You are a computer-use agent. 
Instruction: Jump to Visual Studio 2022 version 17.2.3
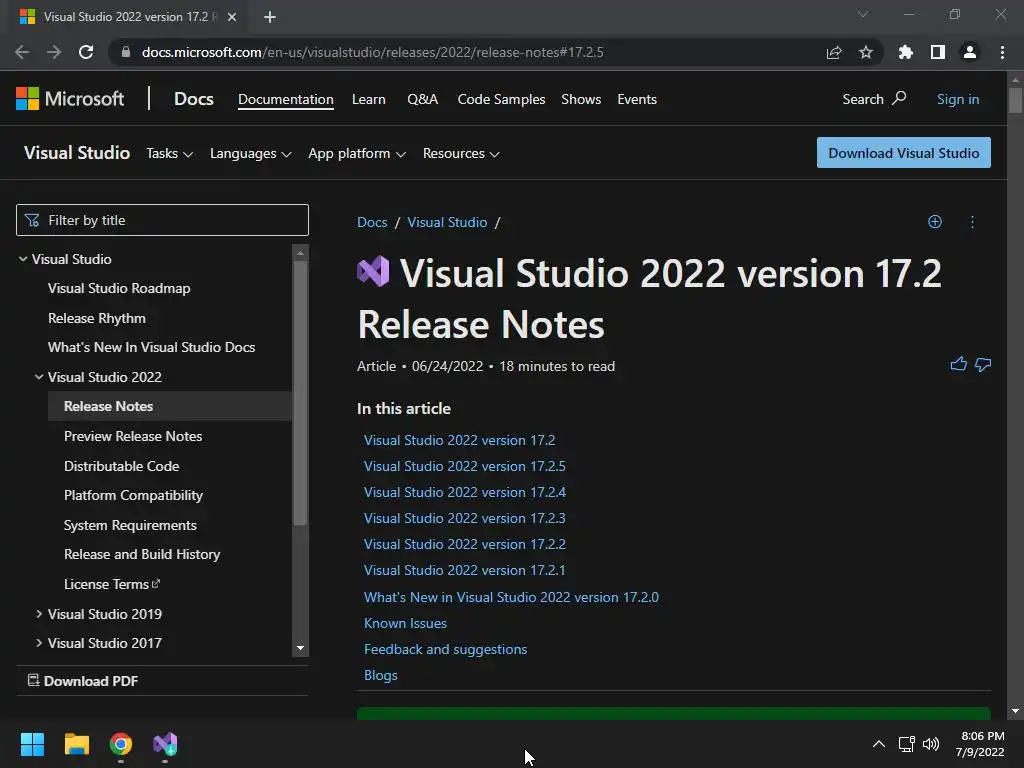pyautogui.click(x=464, y=518)
